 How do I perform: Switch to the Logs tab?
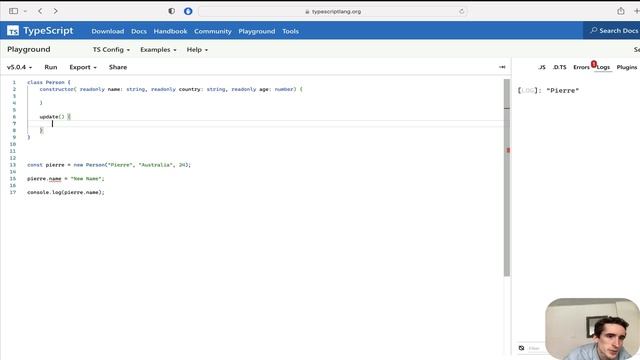[603, 67]
